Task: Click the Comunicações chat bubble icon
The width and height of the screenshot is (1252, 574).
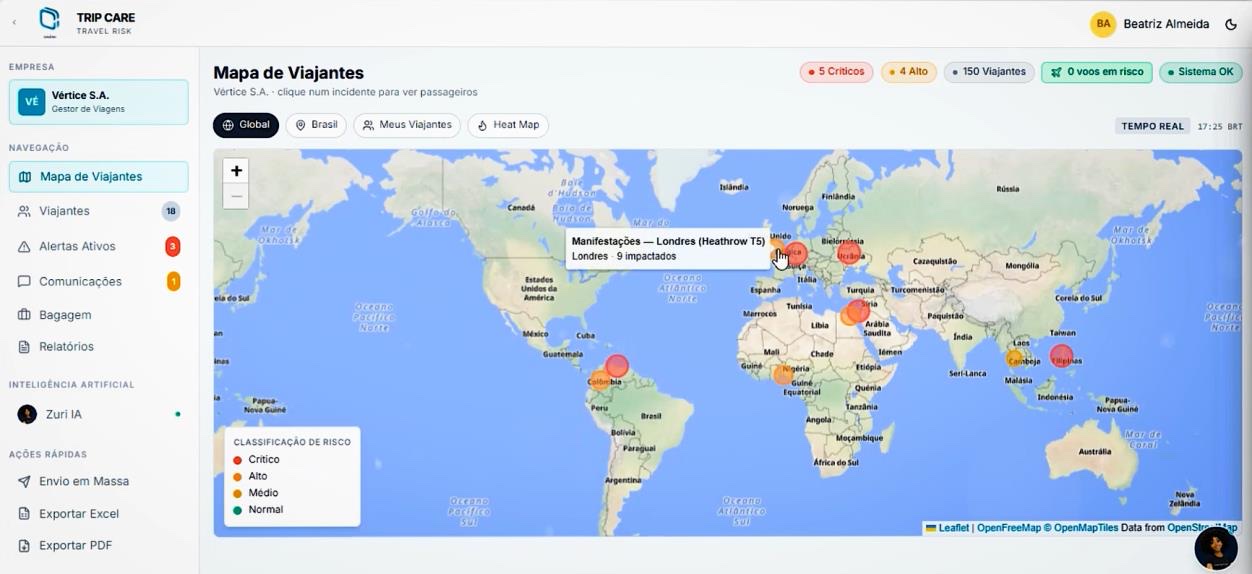Action: [x=24, y=281]
